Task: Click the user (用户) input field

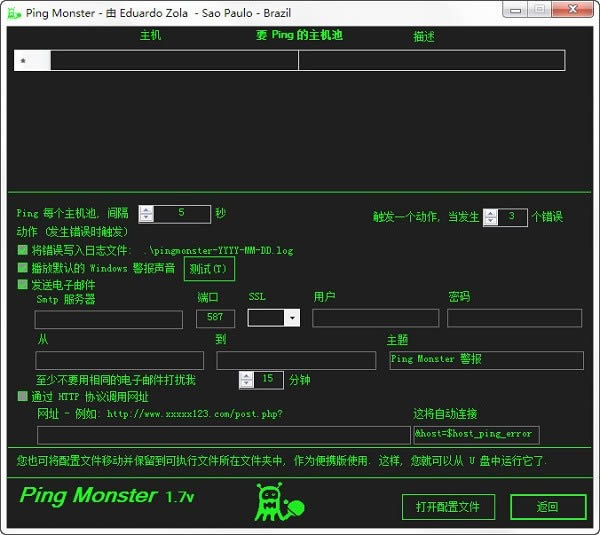Action: click(x=375, y=318)
